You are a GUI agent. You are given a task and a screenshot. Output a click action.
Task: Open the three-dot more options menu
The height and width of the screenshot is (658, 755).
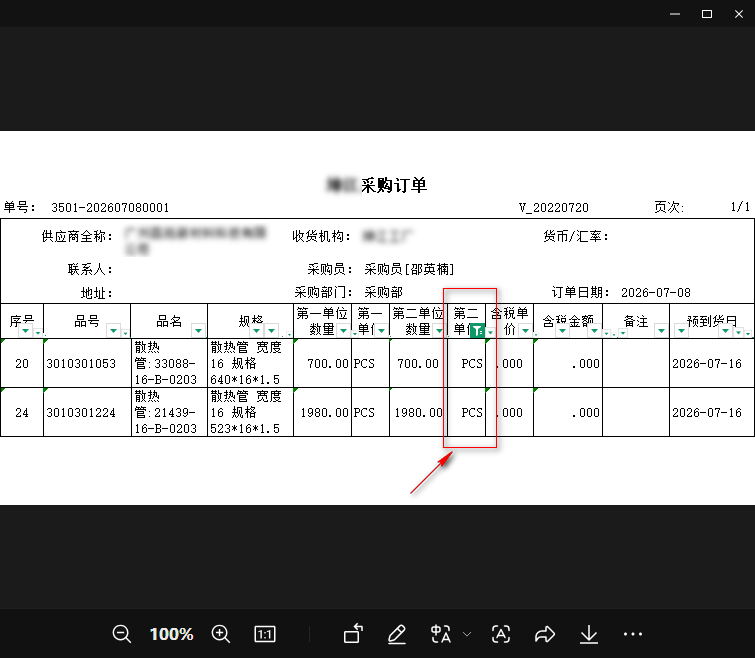633,634
